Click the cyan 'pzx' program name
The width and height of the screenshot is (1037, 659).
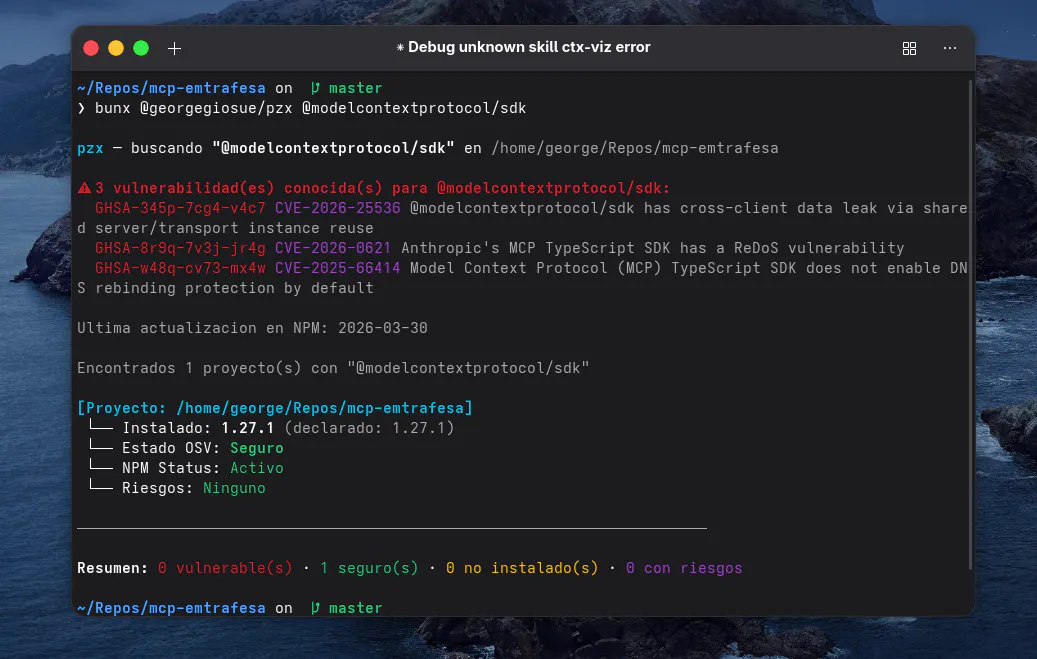(x=91, y=148)
